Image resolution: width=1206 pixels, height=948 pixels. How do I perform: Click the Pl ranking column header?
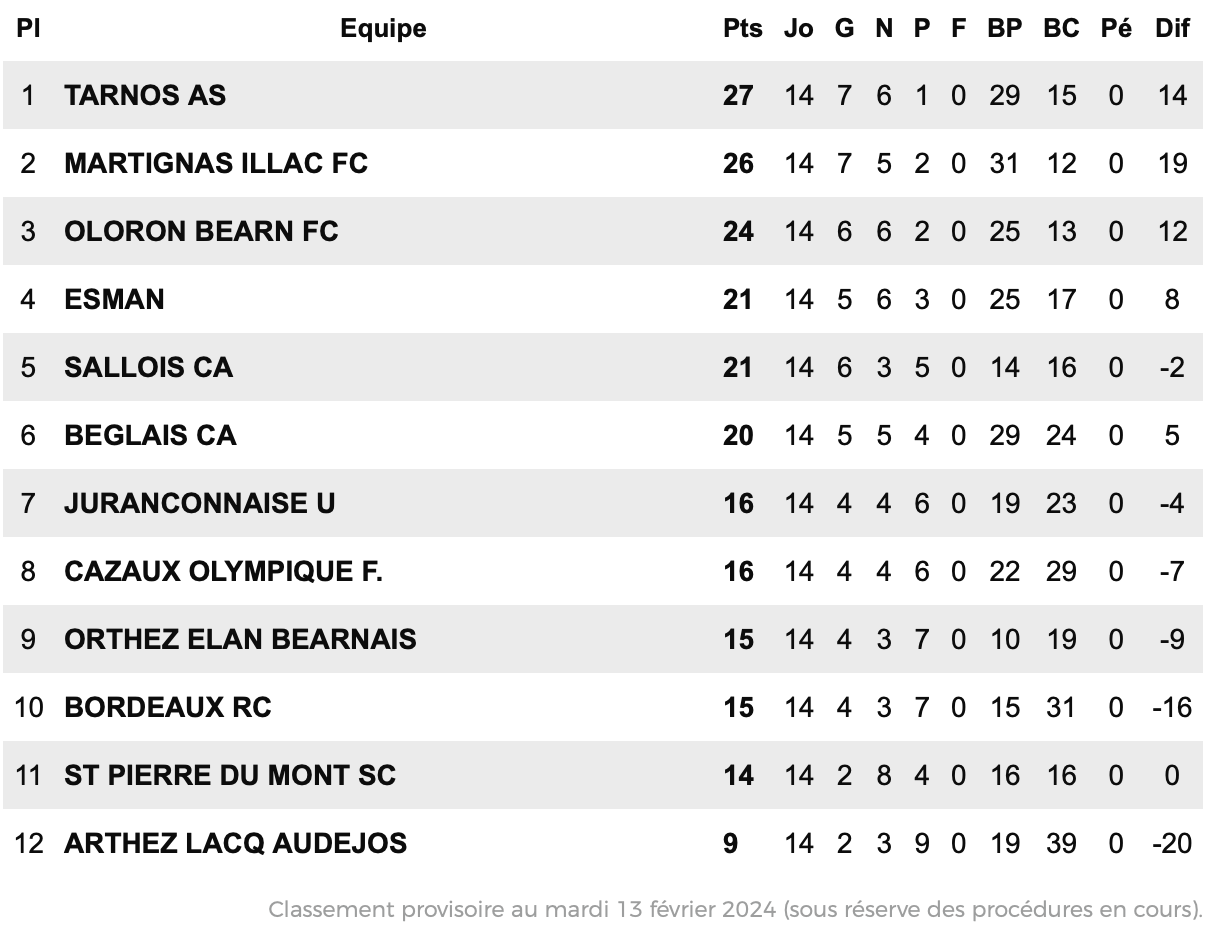pyautogui.click(x=28, y=29)
